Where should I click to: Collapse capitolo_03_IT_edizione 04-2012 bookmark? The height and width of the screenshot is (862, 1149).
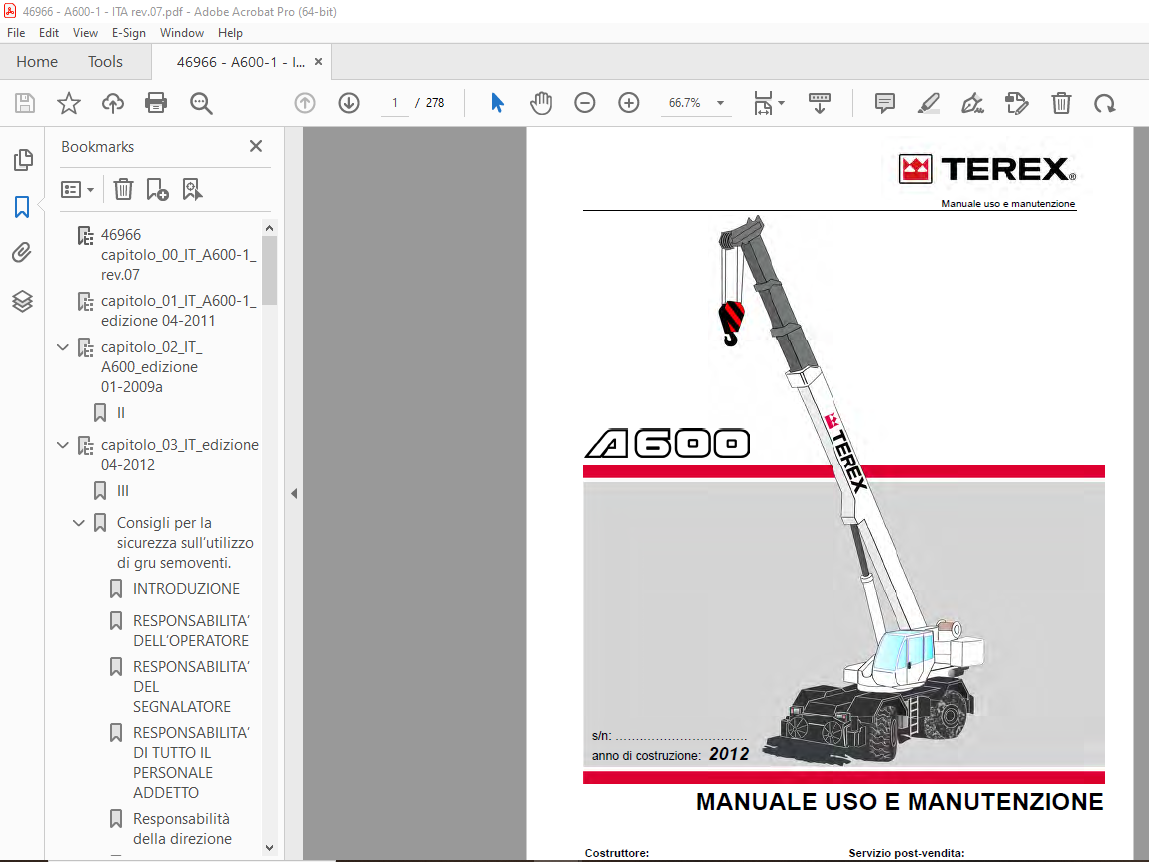[63, 445]
